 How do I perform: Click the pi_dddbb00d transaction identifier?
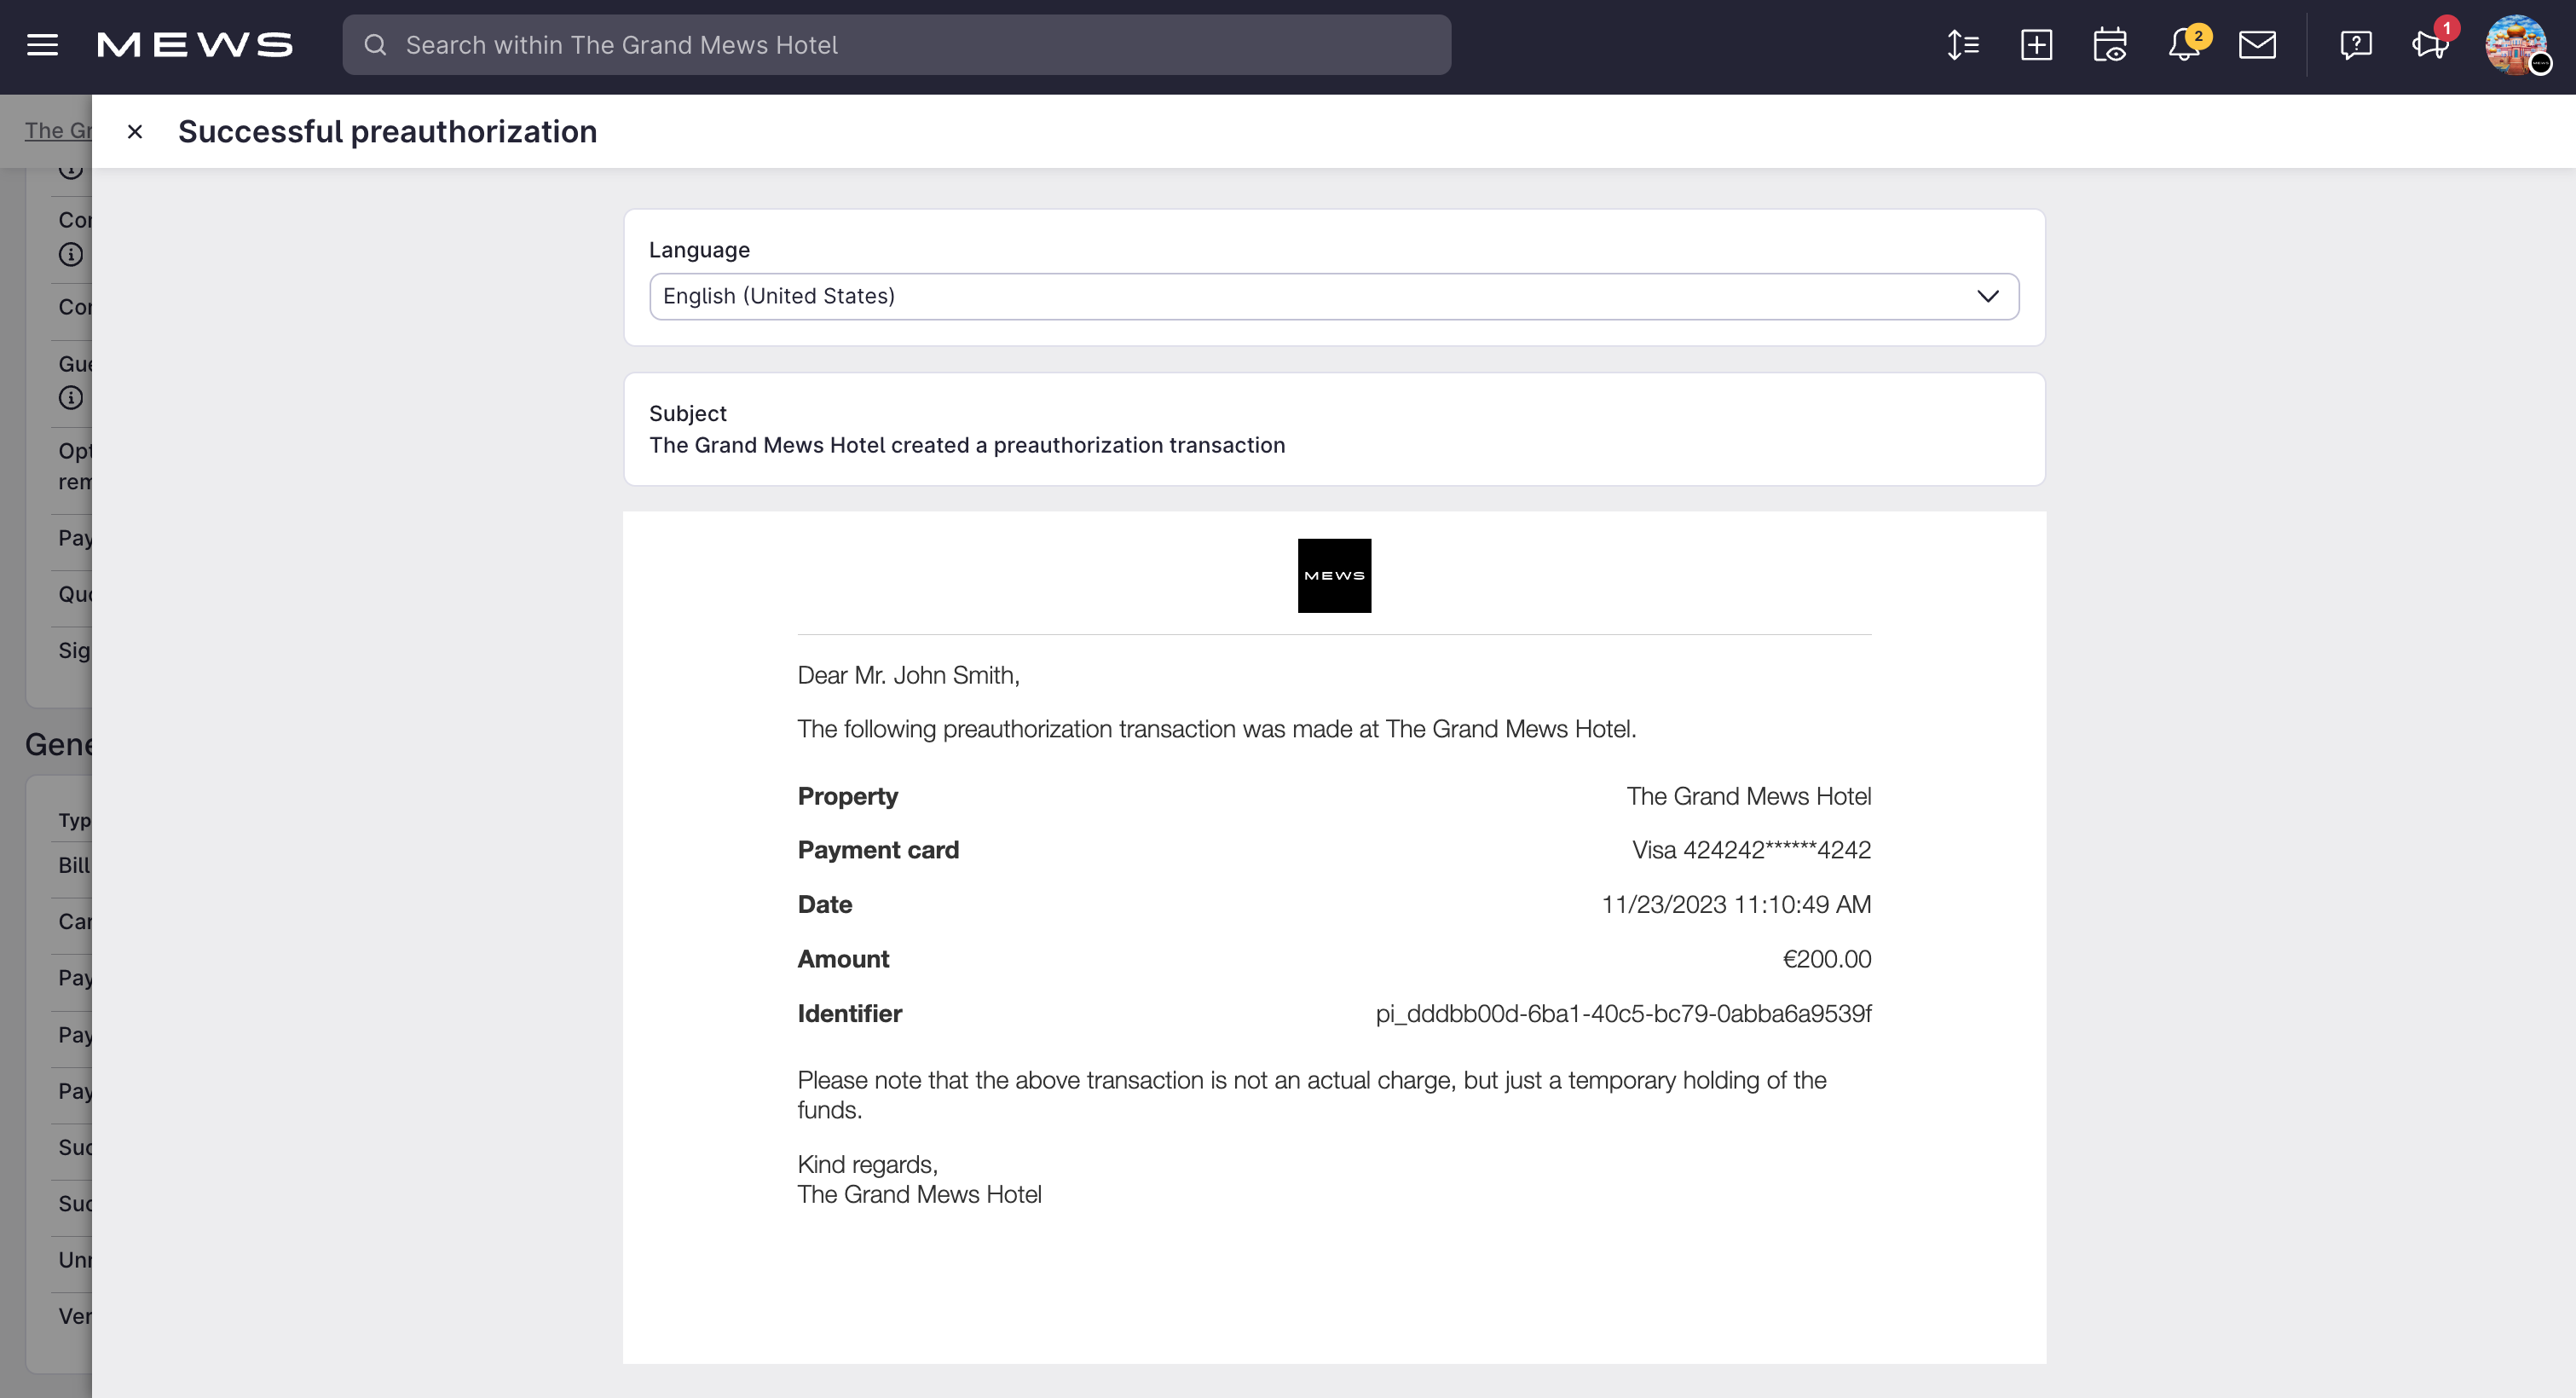(1623, 1014)
